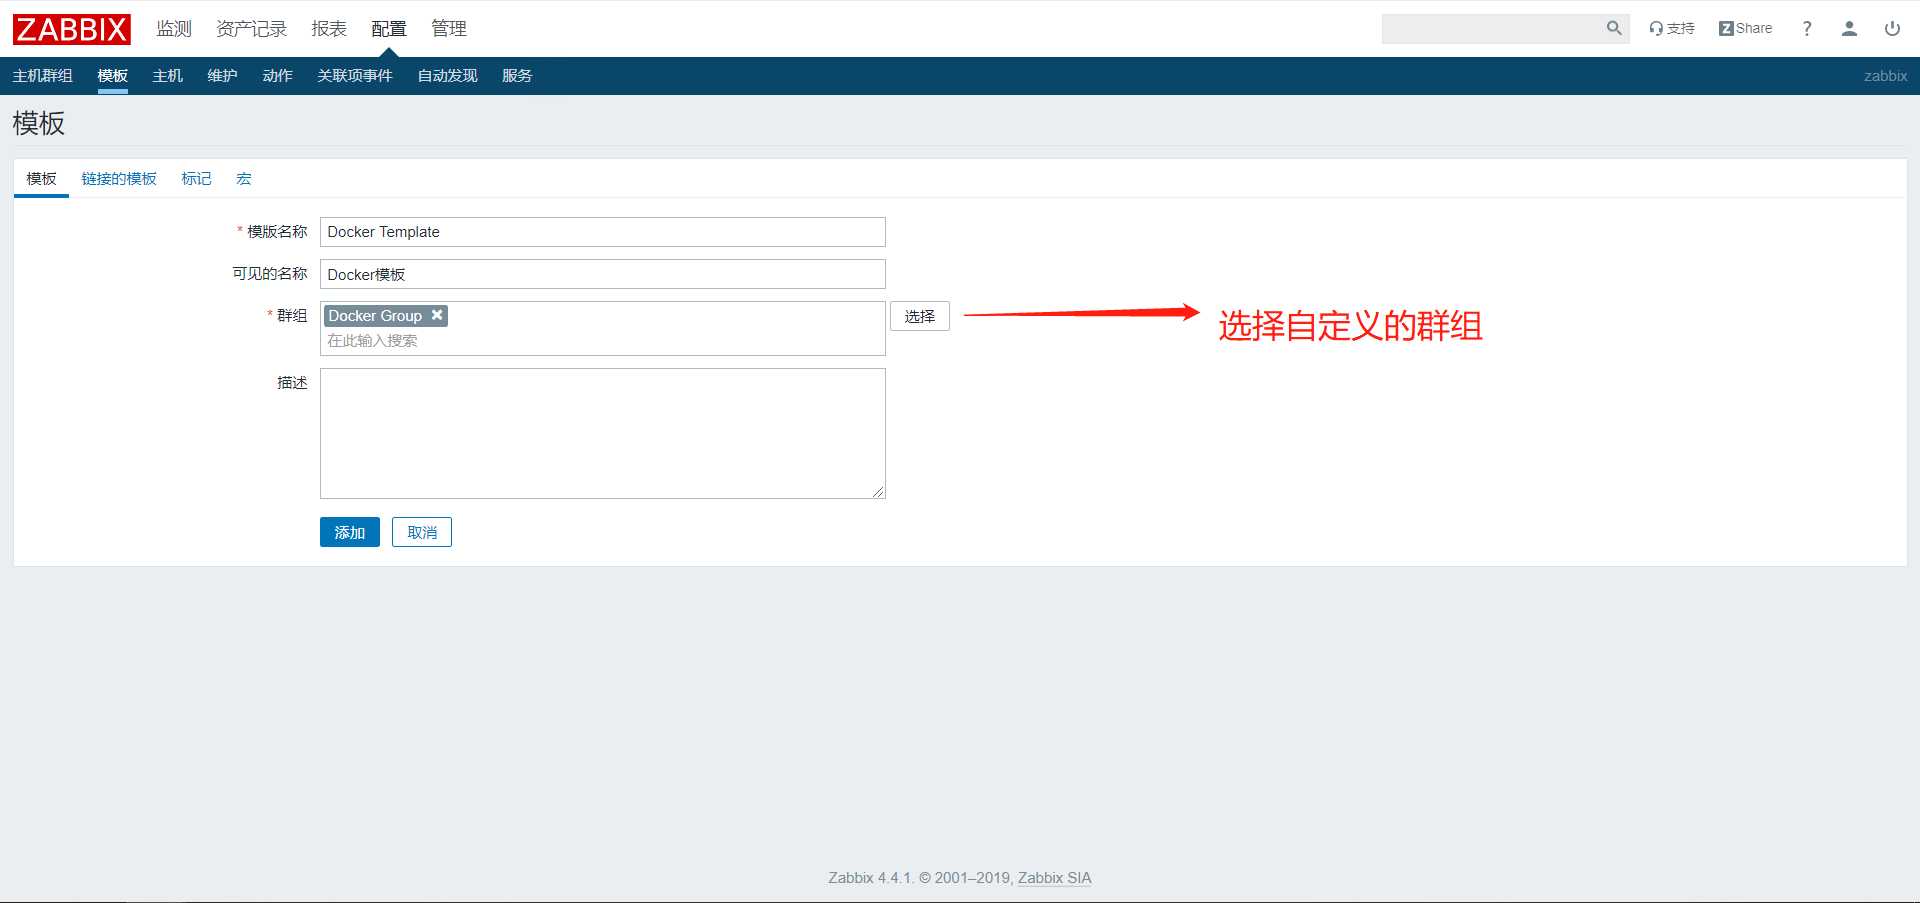Open the 管理 top menu
This screenshot has width=1920, height=903.
click(x=449, y=29)
